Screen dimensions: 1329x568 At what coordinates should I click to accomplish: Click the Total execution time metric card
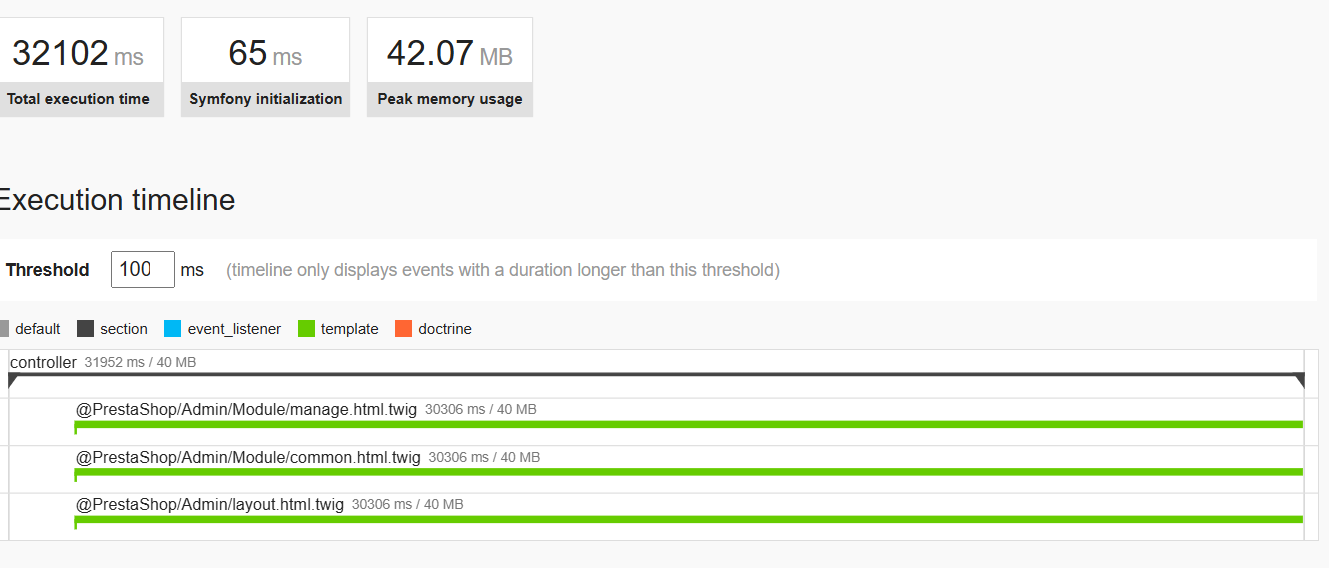coord(78,66)
